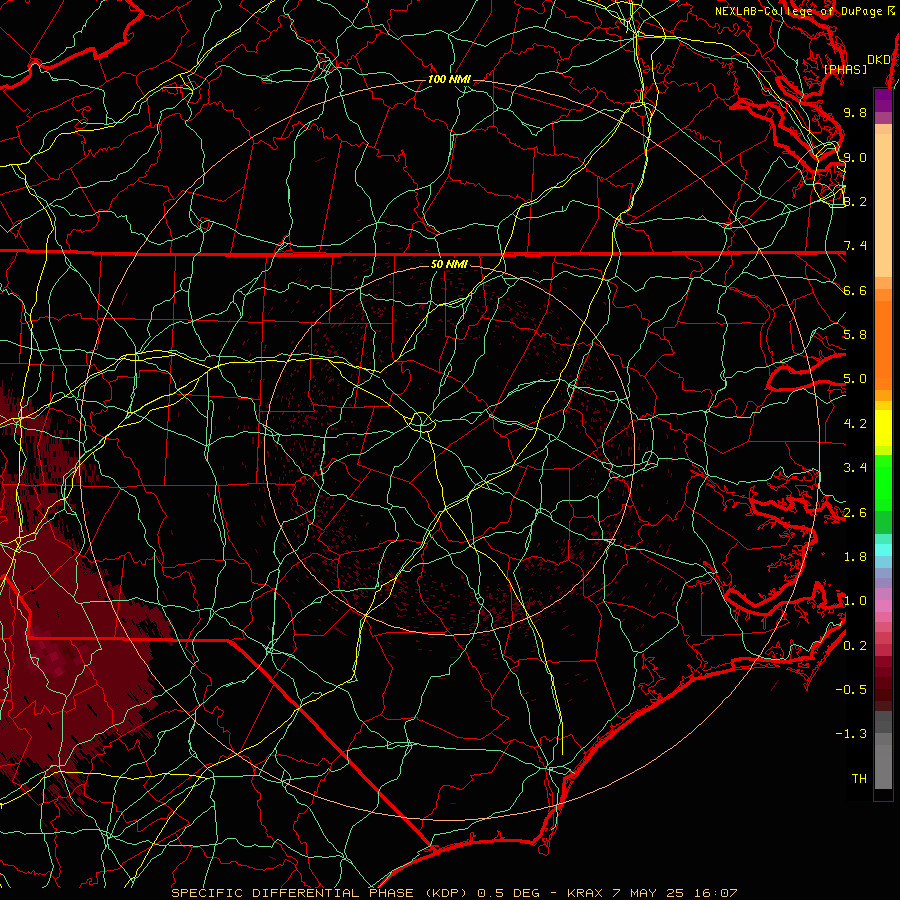The image size is (900, 900).
Task: Select the 9.0 value on color scale
Action: (x=855, y=157)
